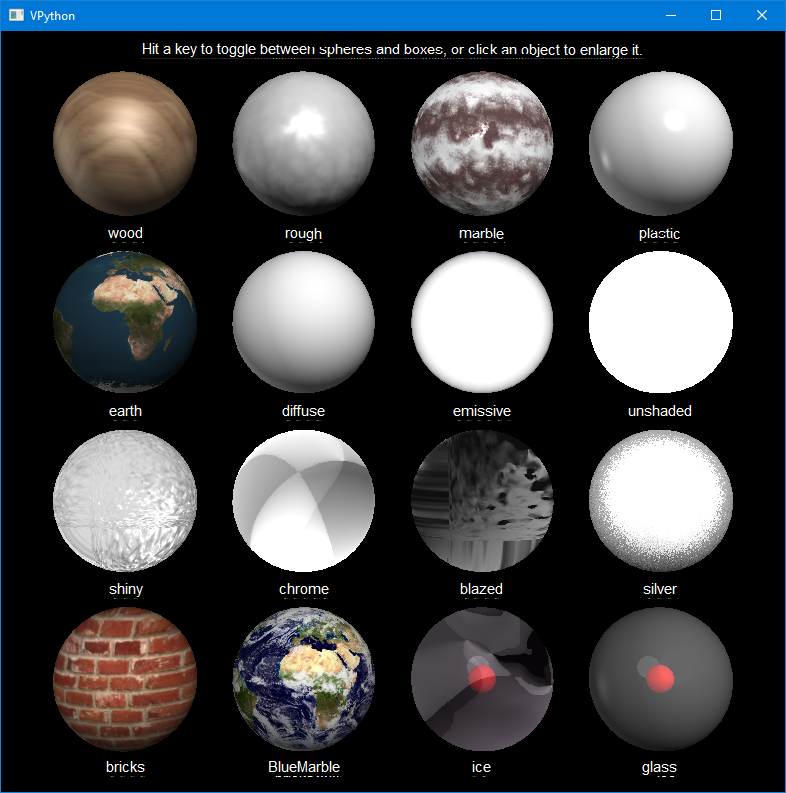The width and height of the screenshot is (786, 793).
Task: Enlarge the ice material sphere
Action: tap(482, 679)
